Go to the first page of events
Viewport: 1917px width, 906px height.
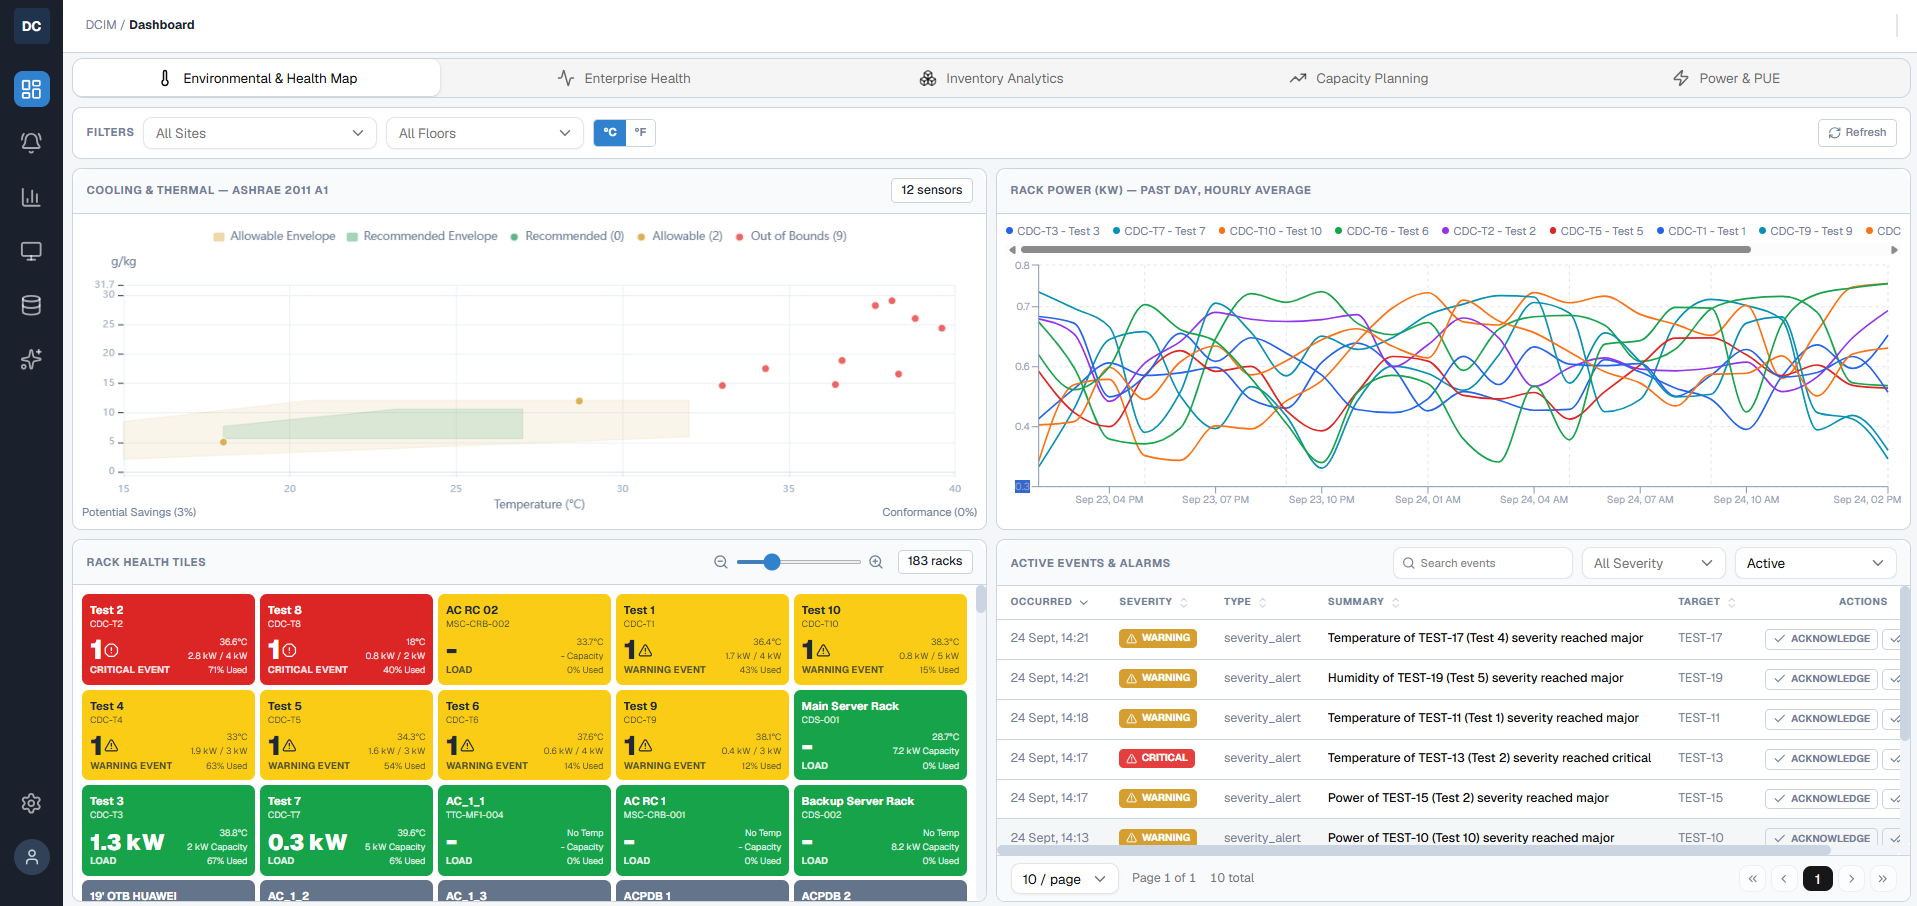[x=1752, y=878]
